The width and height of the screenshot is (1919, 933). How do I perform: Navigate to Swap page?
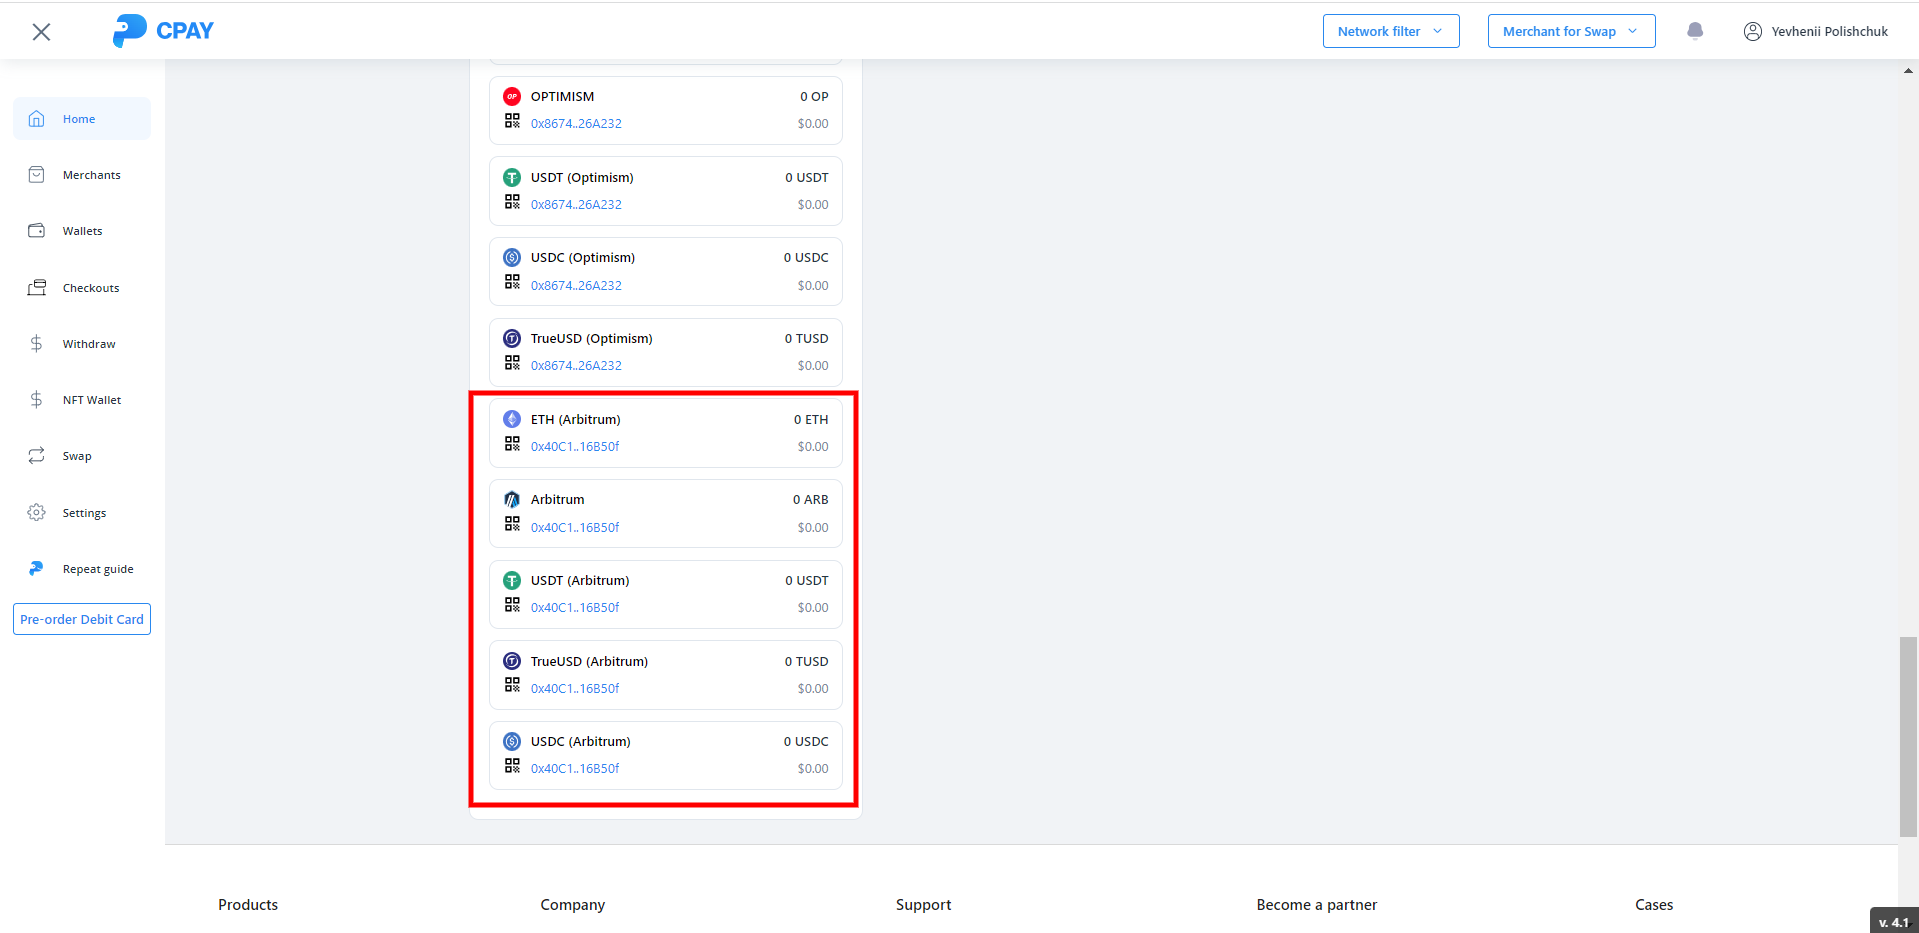point(77,456)
